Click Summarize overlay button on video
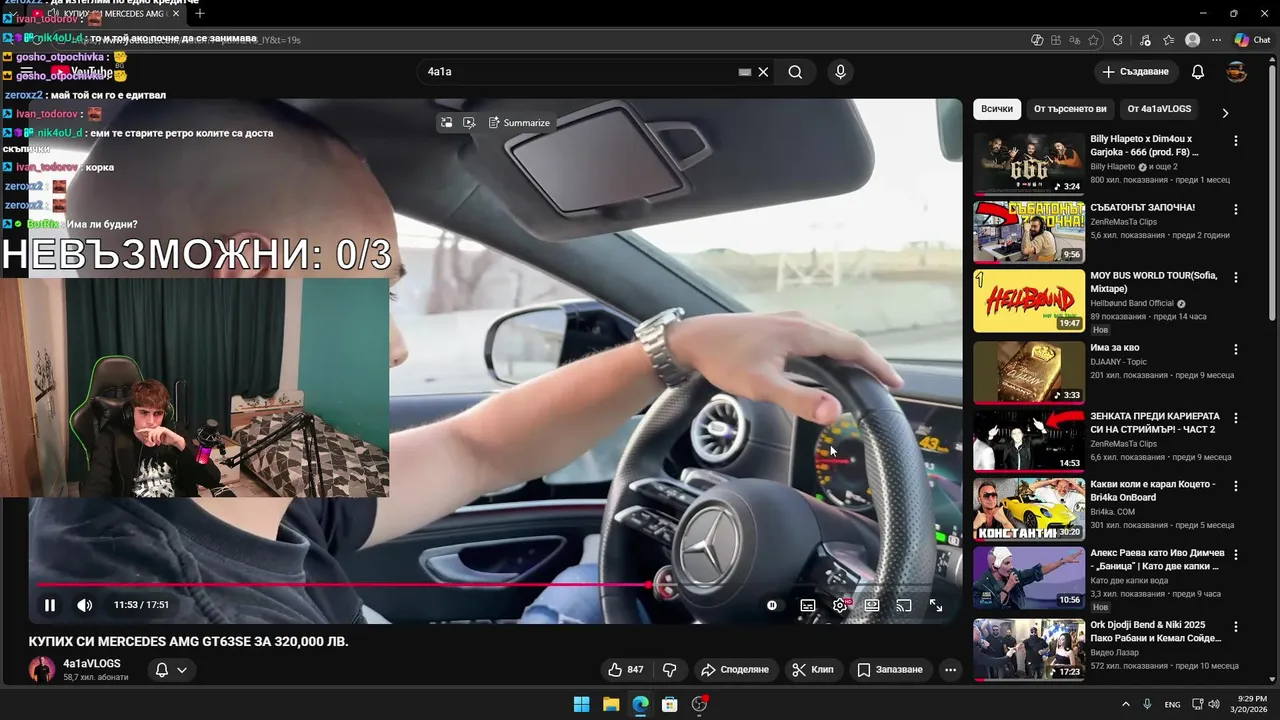Image resolution: width=1280 pixels, height=720 pixels. click(x=519, y=122)
